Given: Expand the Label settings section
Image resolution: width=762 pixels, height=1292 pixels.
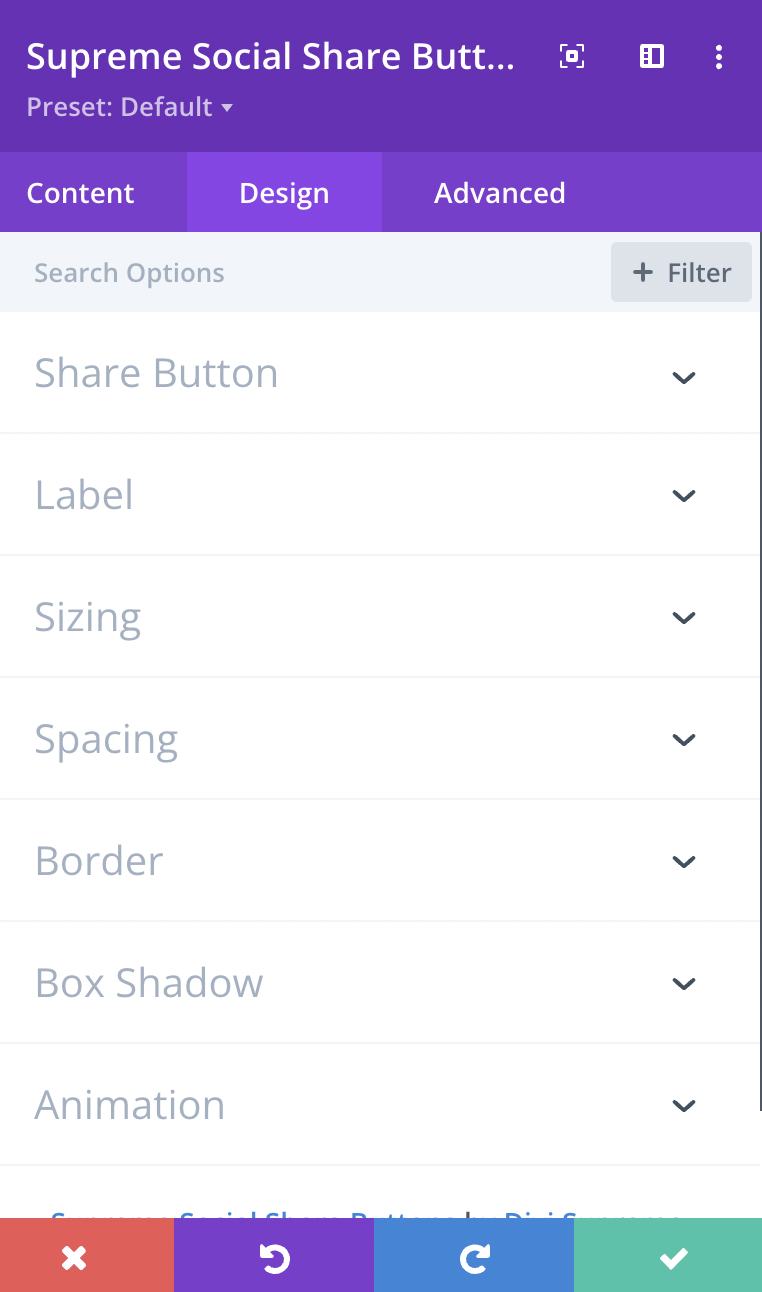Looking at the screenshot, I should tap(684, 495).
